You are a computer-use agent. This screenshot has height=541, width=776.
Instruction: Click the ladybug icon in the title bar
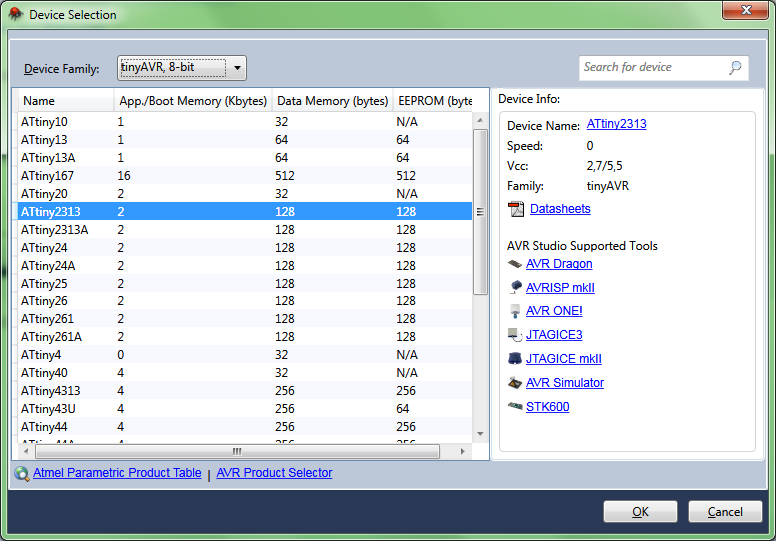(x=16, y=14)
